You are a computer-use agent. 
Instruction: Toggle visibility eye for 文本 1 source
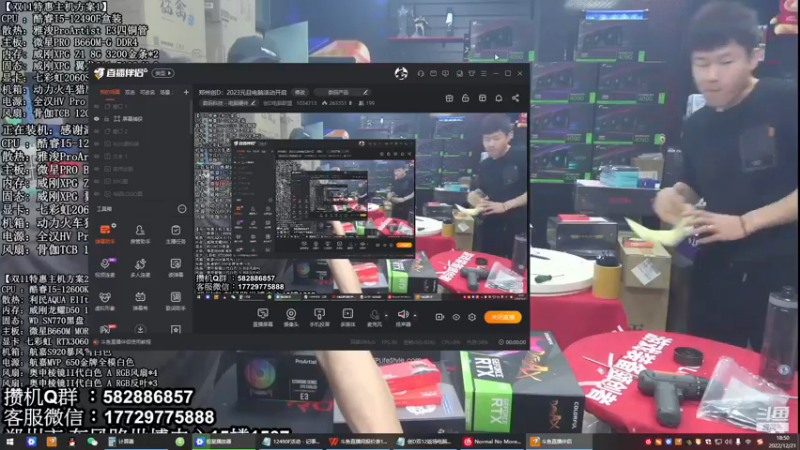tap(96, 156)
